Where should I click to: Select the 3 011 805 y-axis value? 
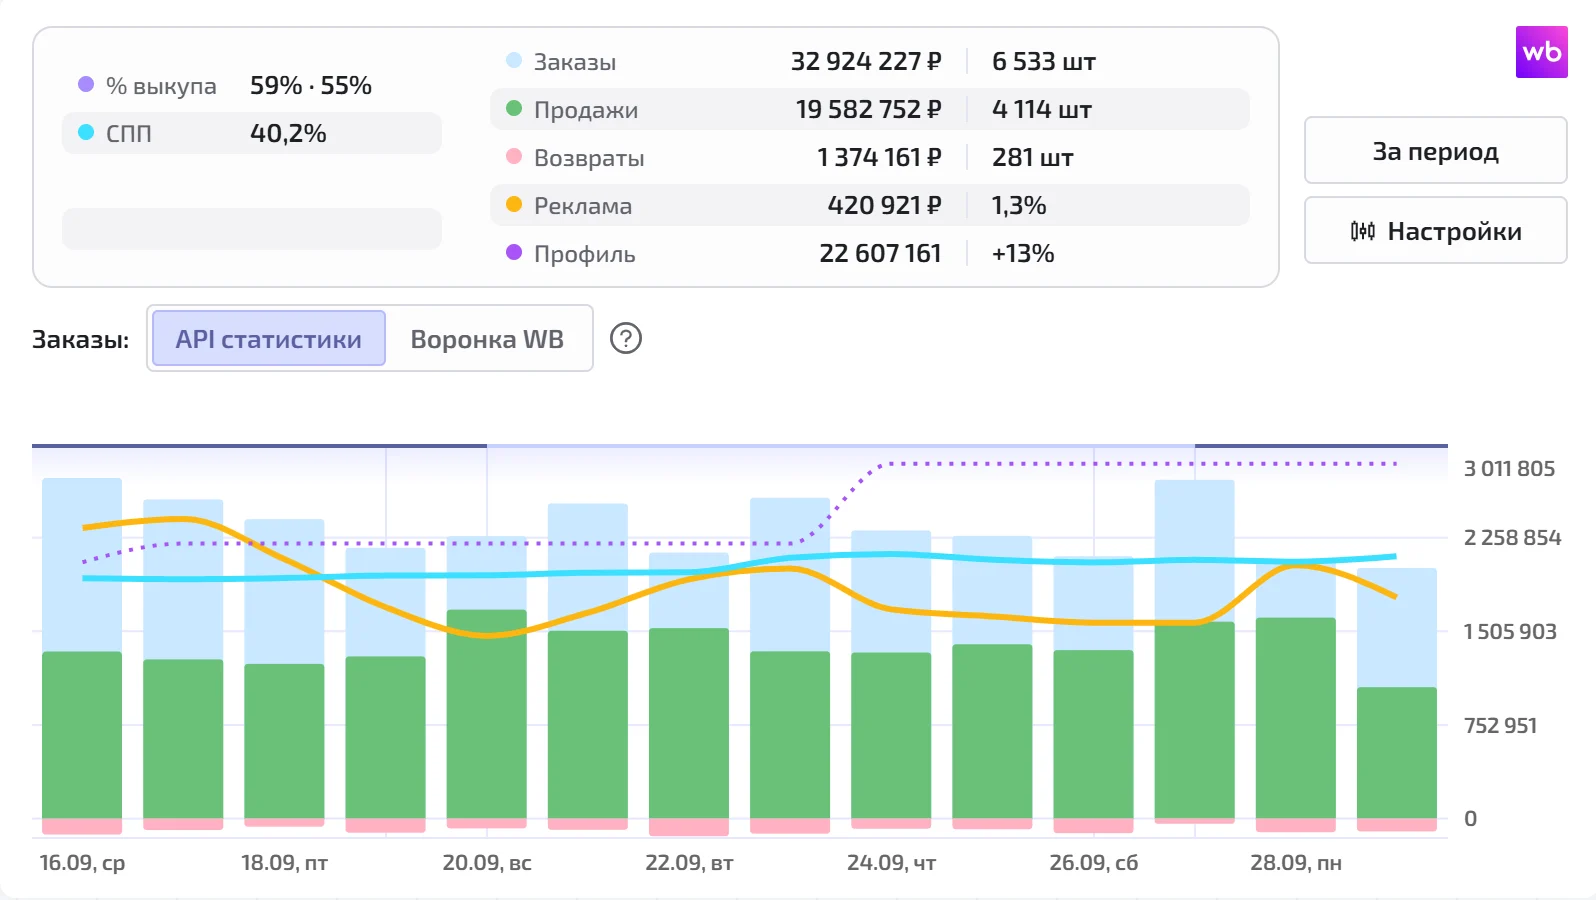click(x=1509, y=468)
